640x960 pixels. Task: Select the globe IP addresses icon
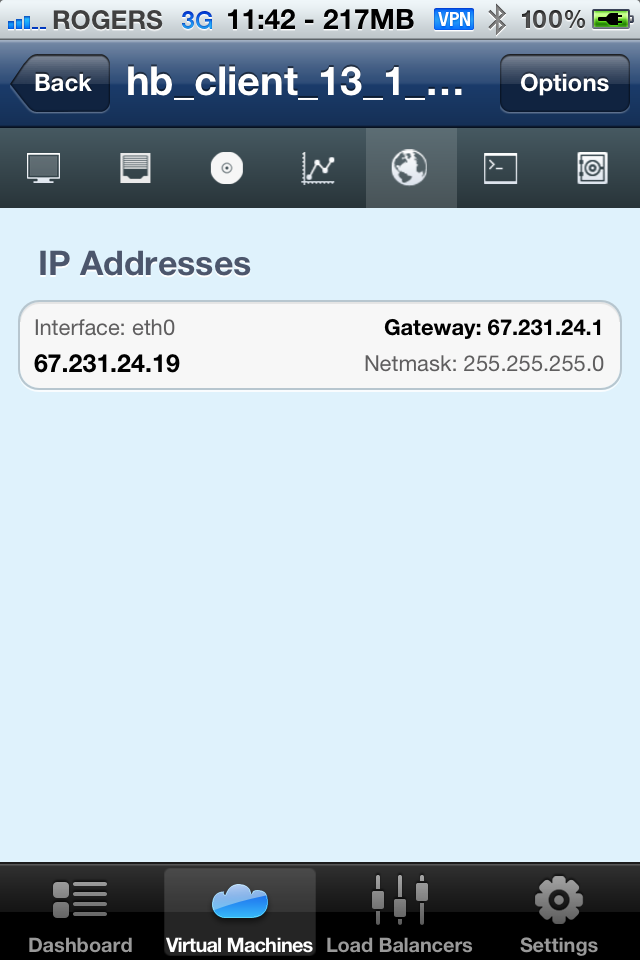click(409, 168)
